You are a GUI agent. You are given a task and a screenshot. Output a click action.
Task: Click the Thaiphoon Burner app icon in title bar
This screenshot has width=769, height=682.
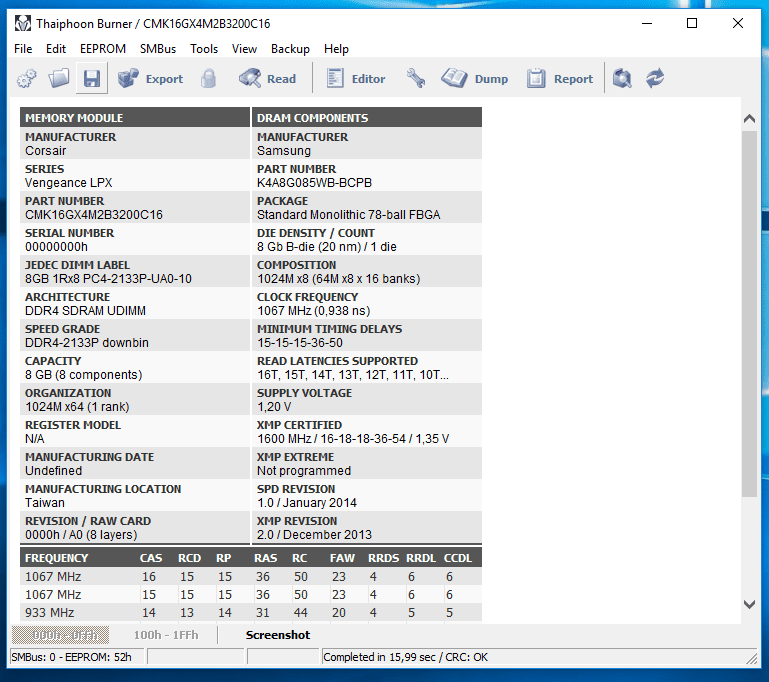click(23, 24)
